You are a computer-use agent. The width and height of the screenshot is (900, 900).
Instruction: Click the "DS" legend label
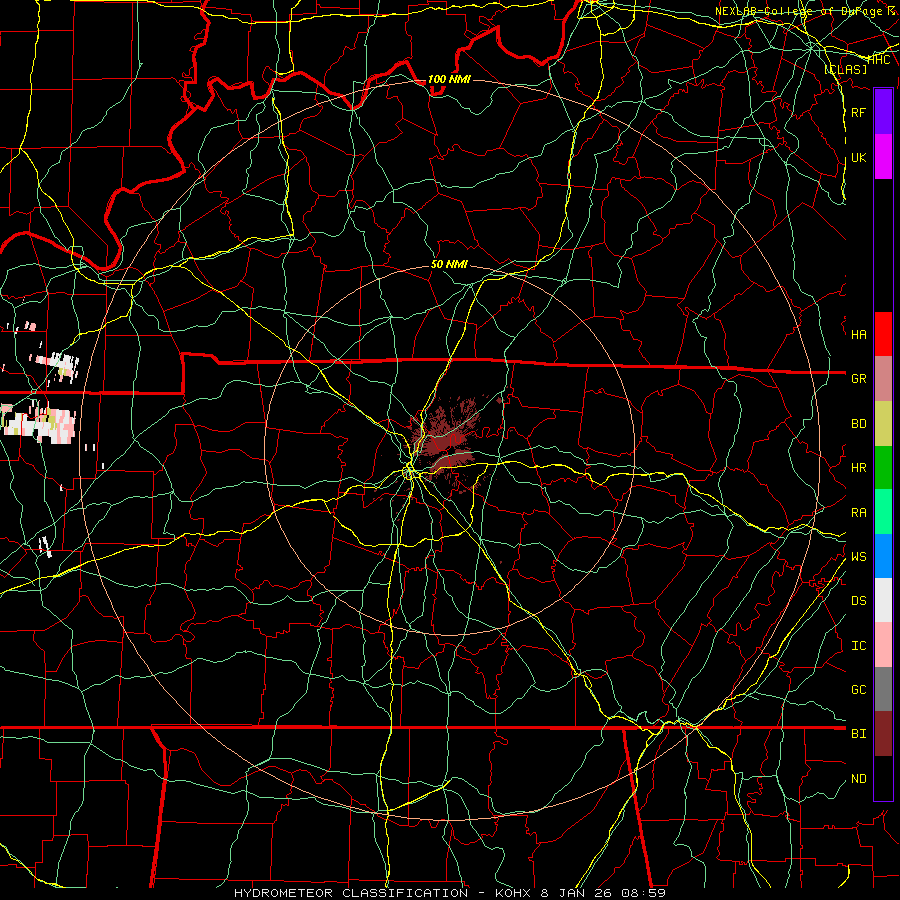(x=859, y=601)
